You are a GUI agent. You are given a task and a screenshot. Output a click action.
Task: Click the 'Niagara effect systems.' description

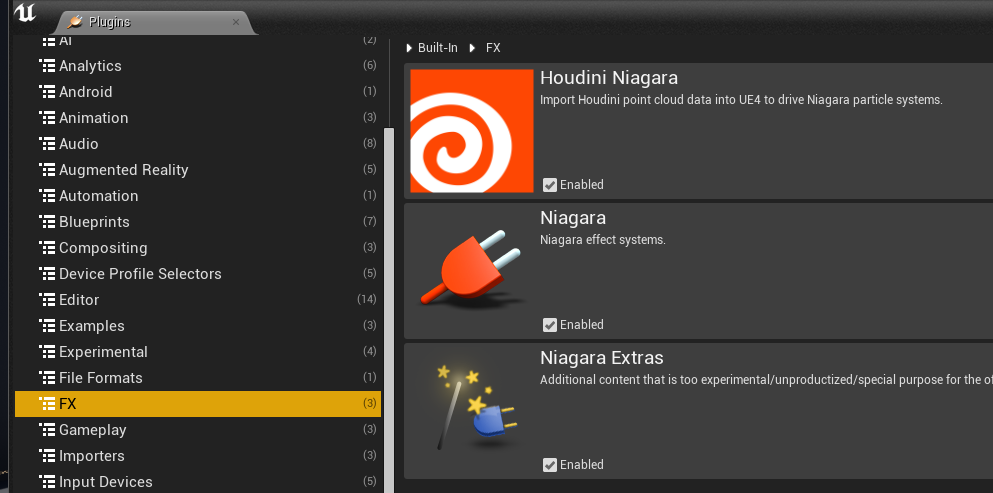tap(603, 240)
